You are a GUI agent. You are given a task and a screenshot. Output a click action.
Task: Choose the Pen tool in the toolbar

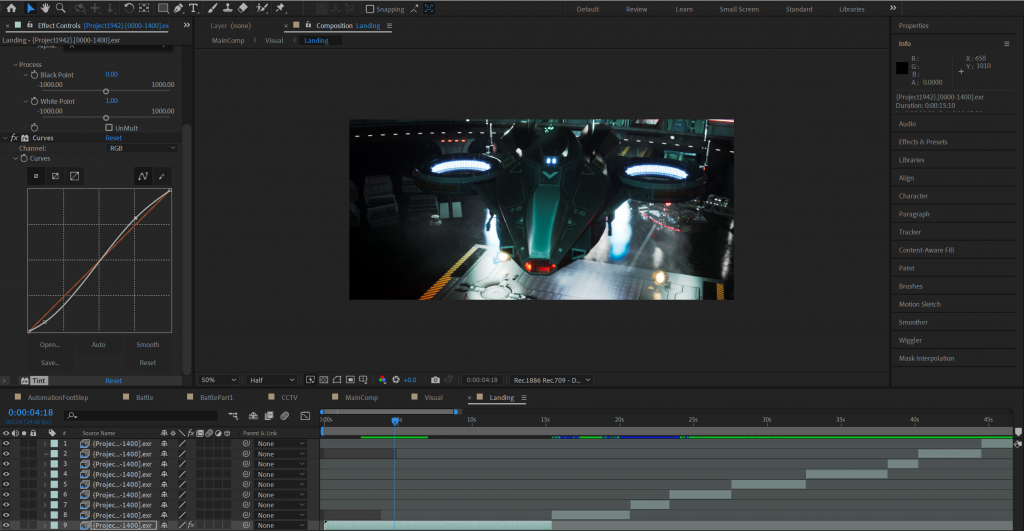tap(180, 8)
